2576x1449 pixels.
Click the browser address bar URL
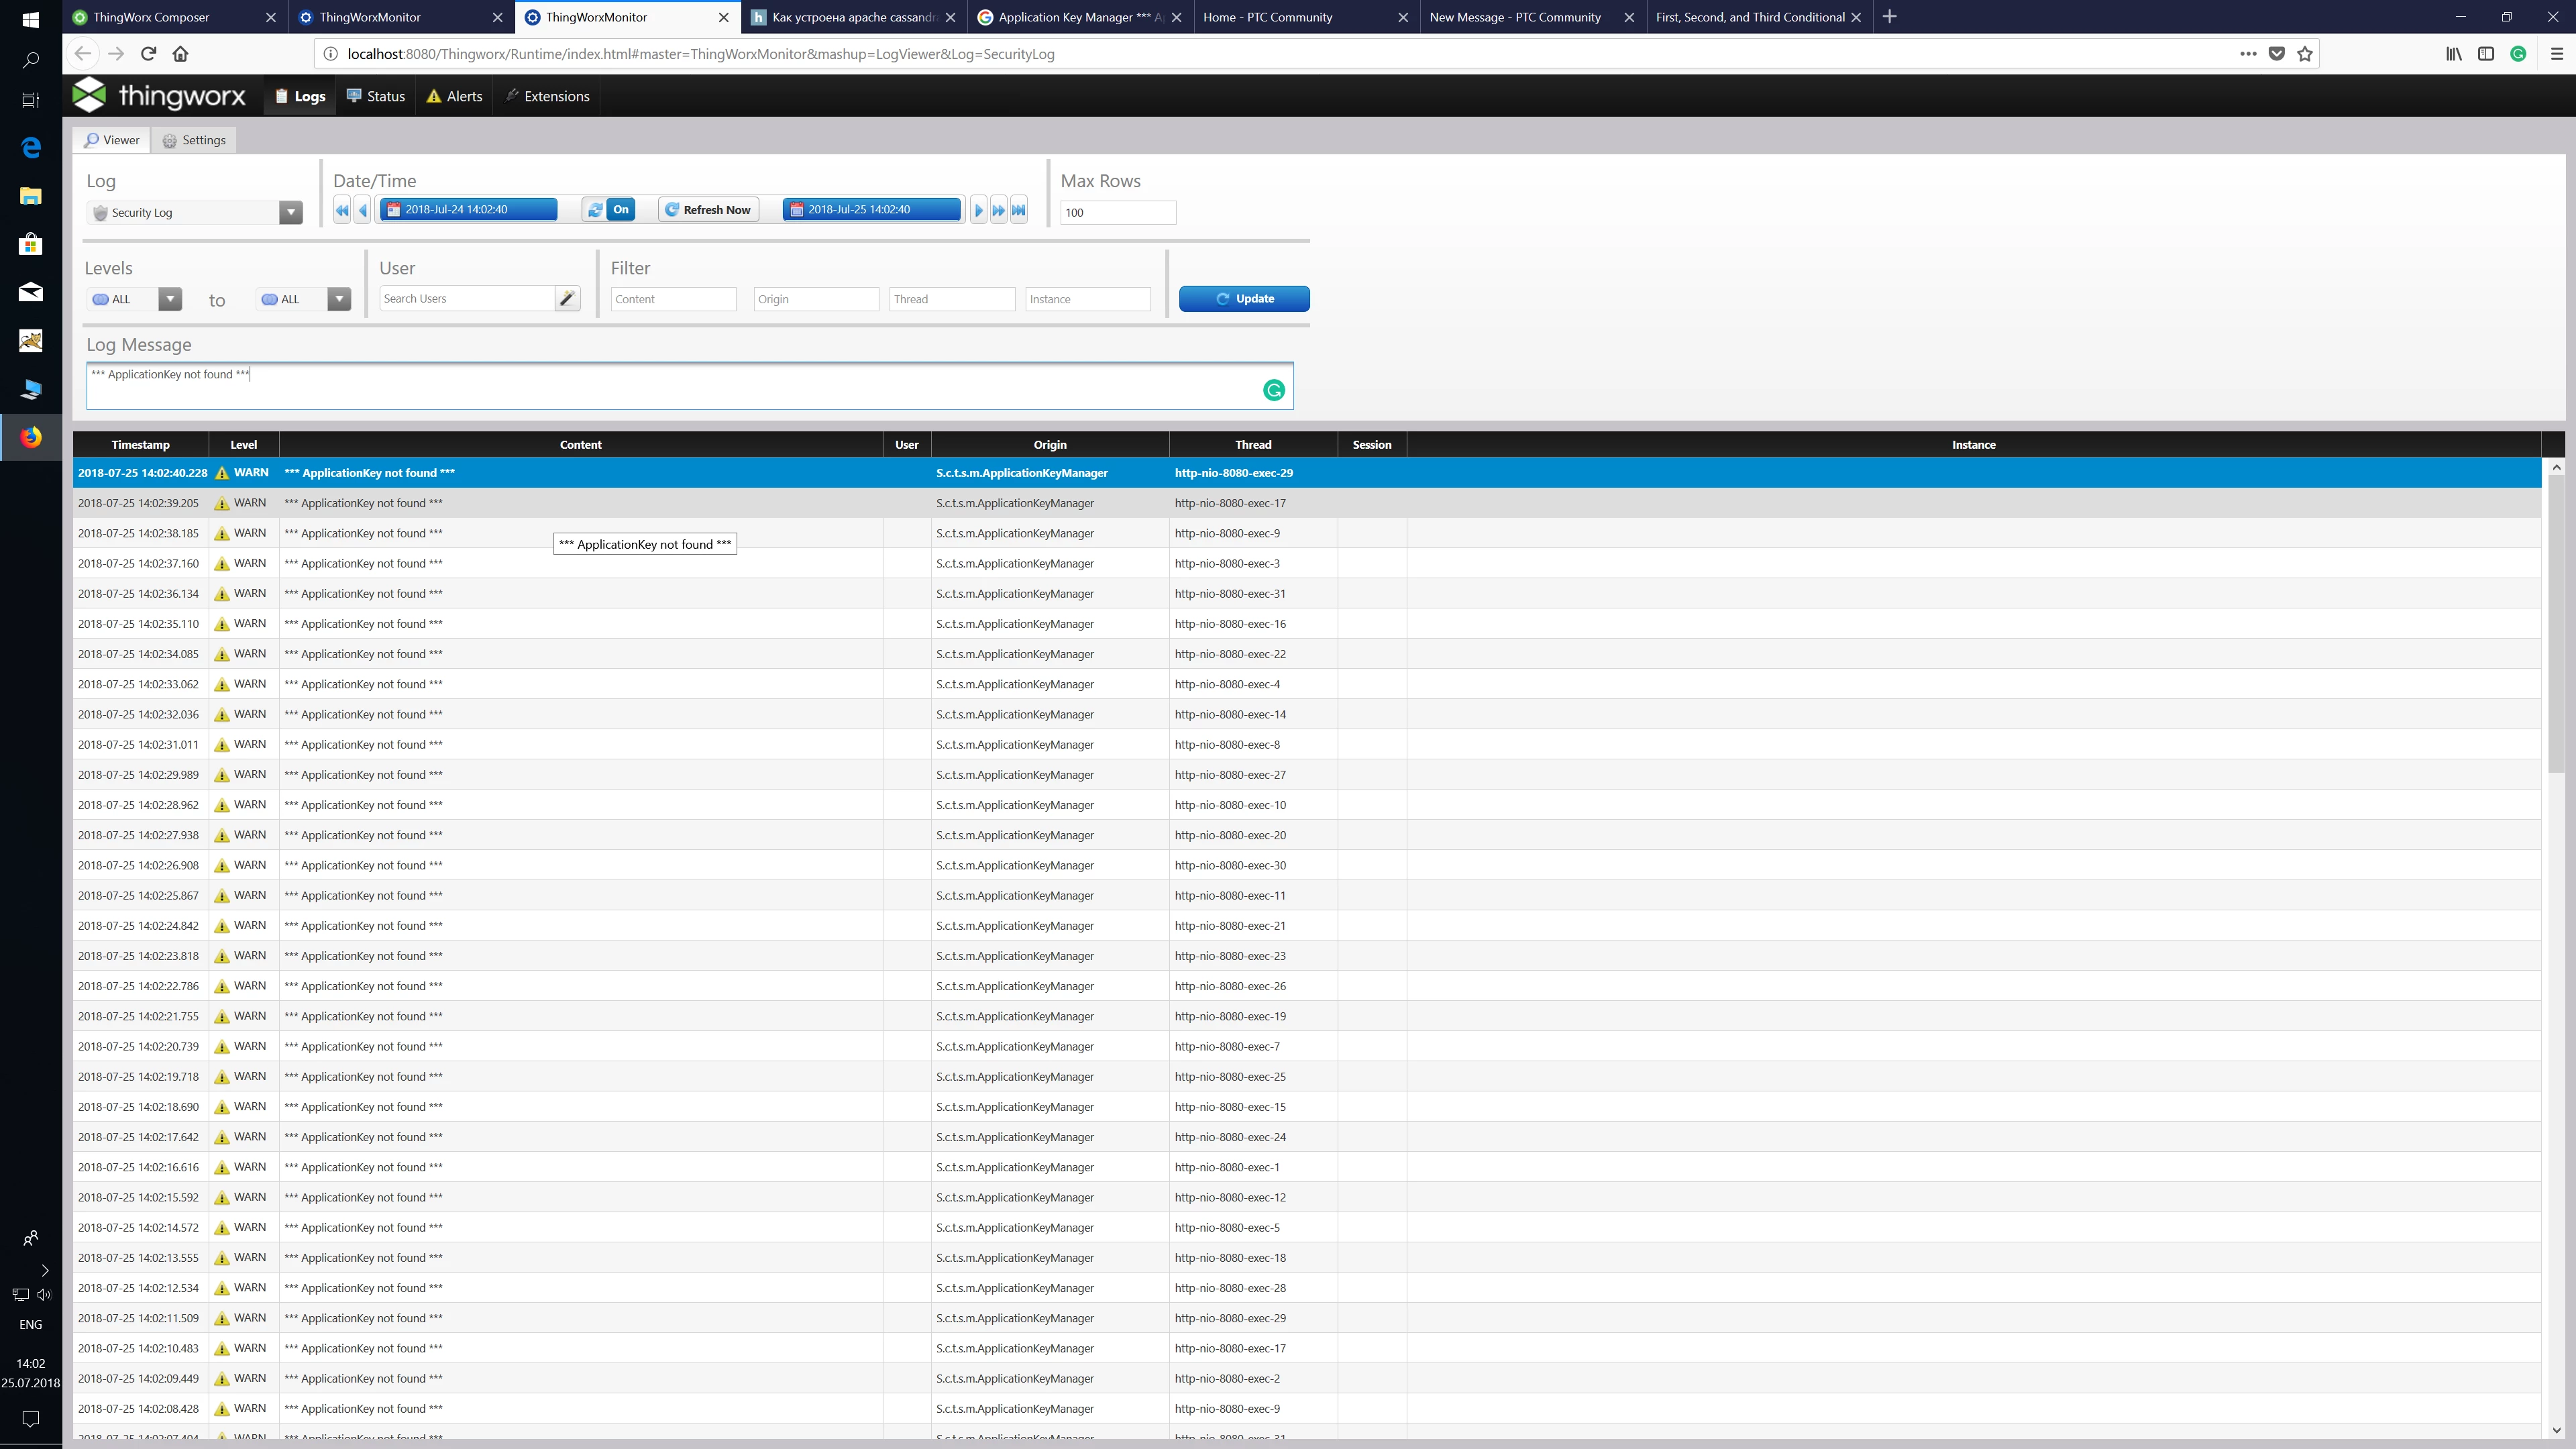[701, 54]
